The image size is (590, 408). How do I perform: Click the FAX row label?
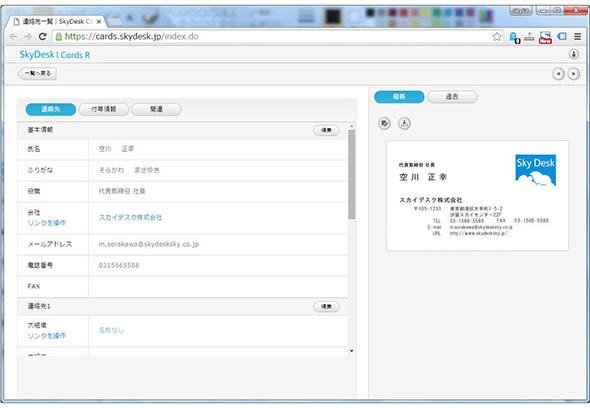(34, 286)
